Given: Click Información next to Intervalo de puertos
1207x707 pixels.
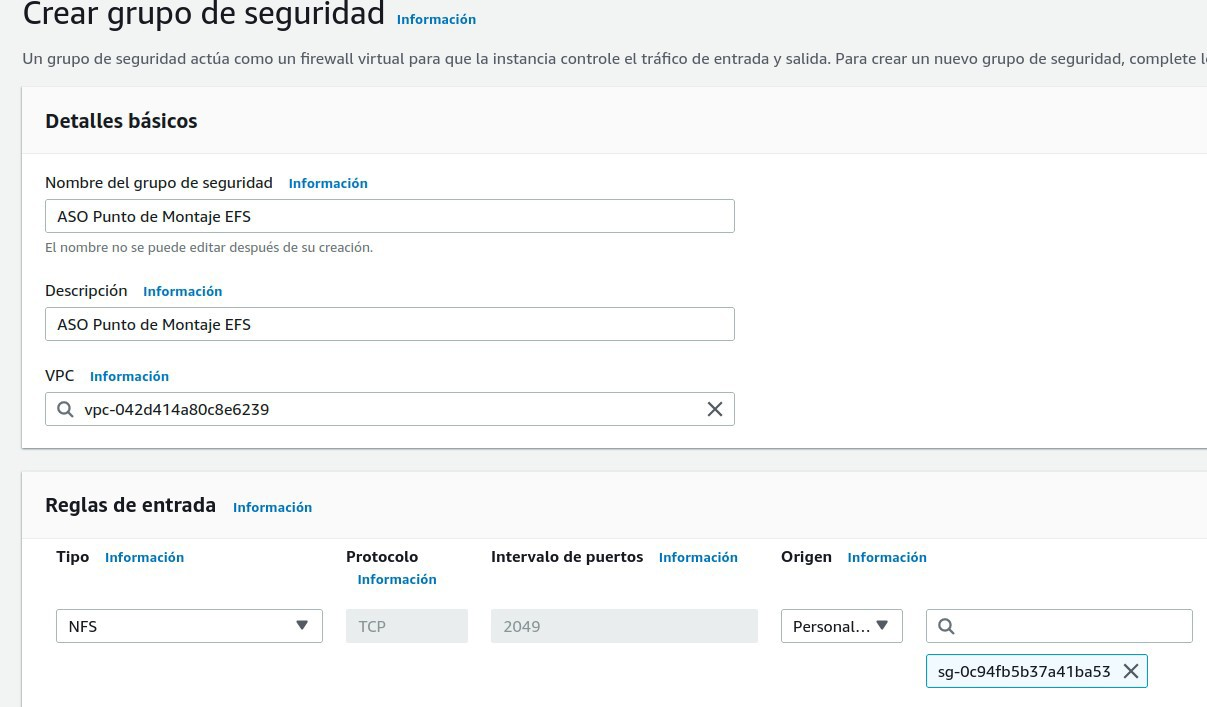Looking at the screenshot, I should [698, 557].
